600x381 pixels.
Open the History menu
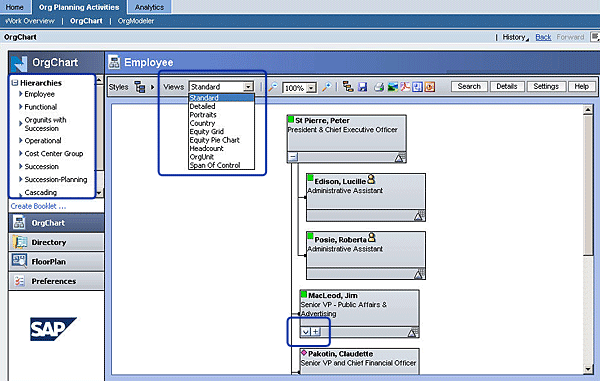515,37
